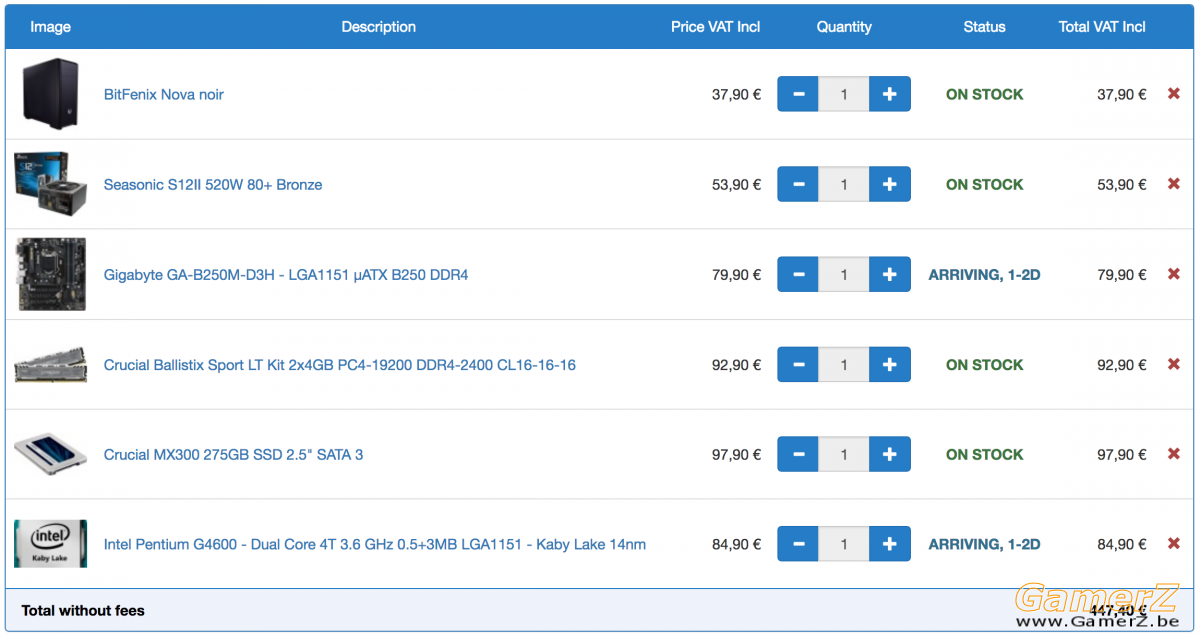Click ON STOCK status of Crucial Ballistix kit
This screenshot has width=1200, height=637.
tap(985, 364)
